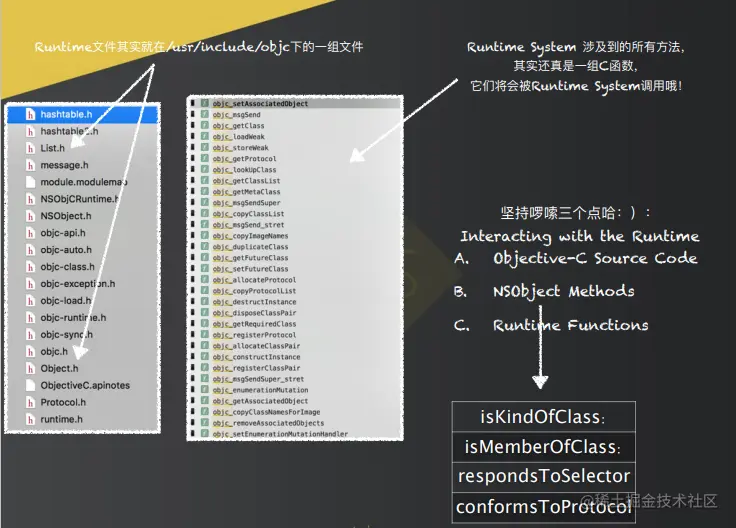The image size is (736, 528).
Task: Select the objc_setEnumerationMutationHandler function name
Action: point(280,434)
